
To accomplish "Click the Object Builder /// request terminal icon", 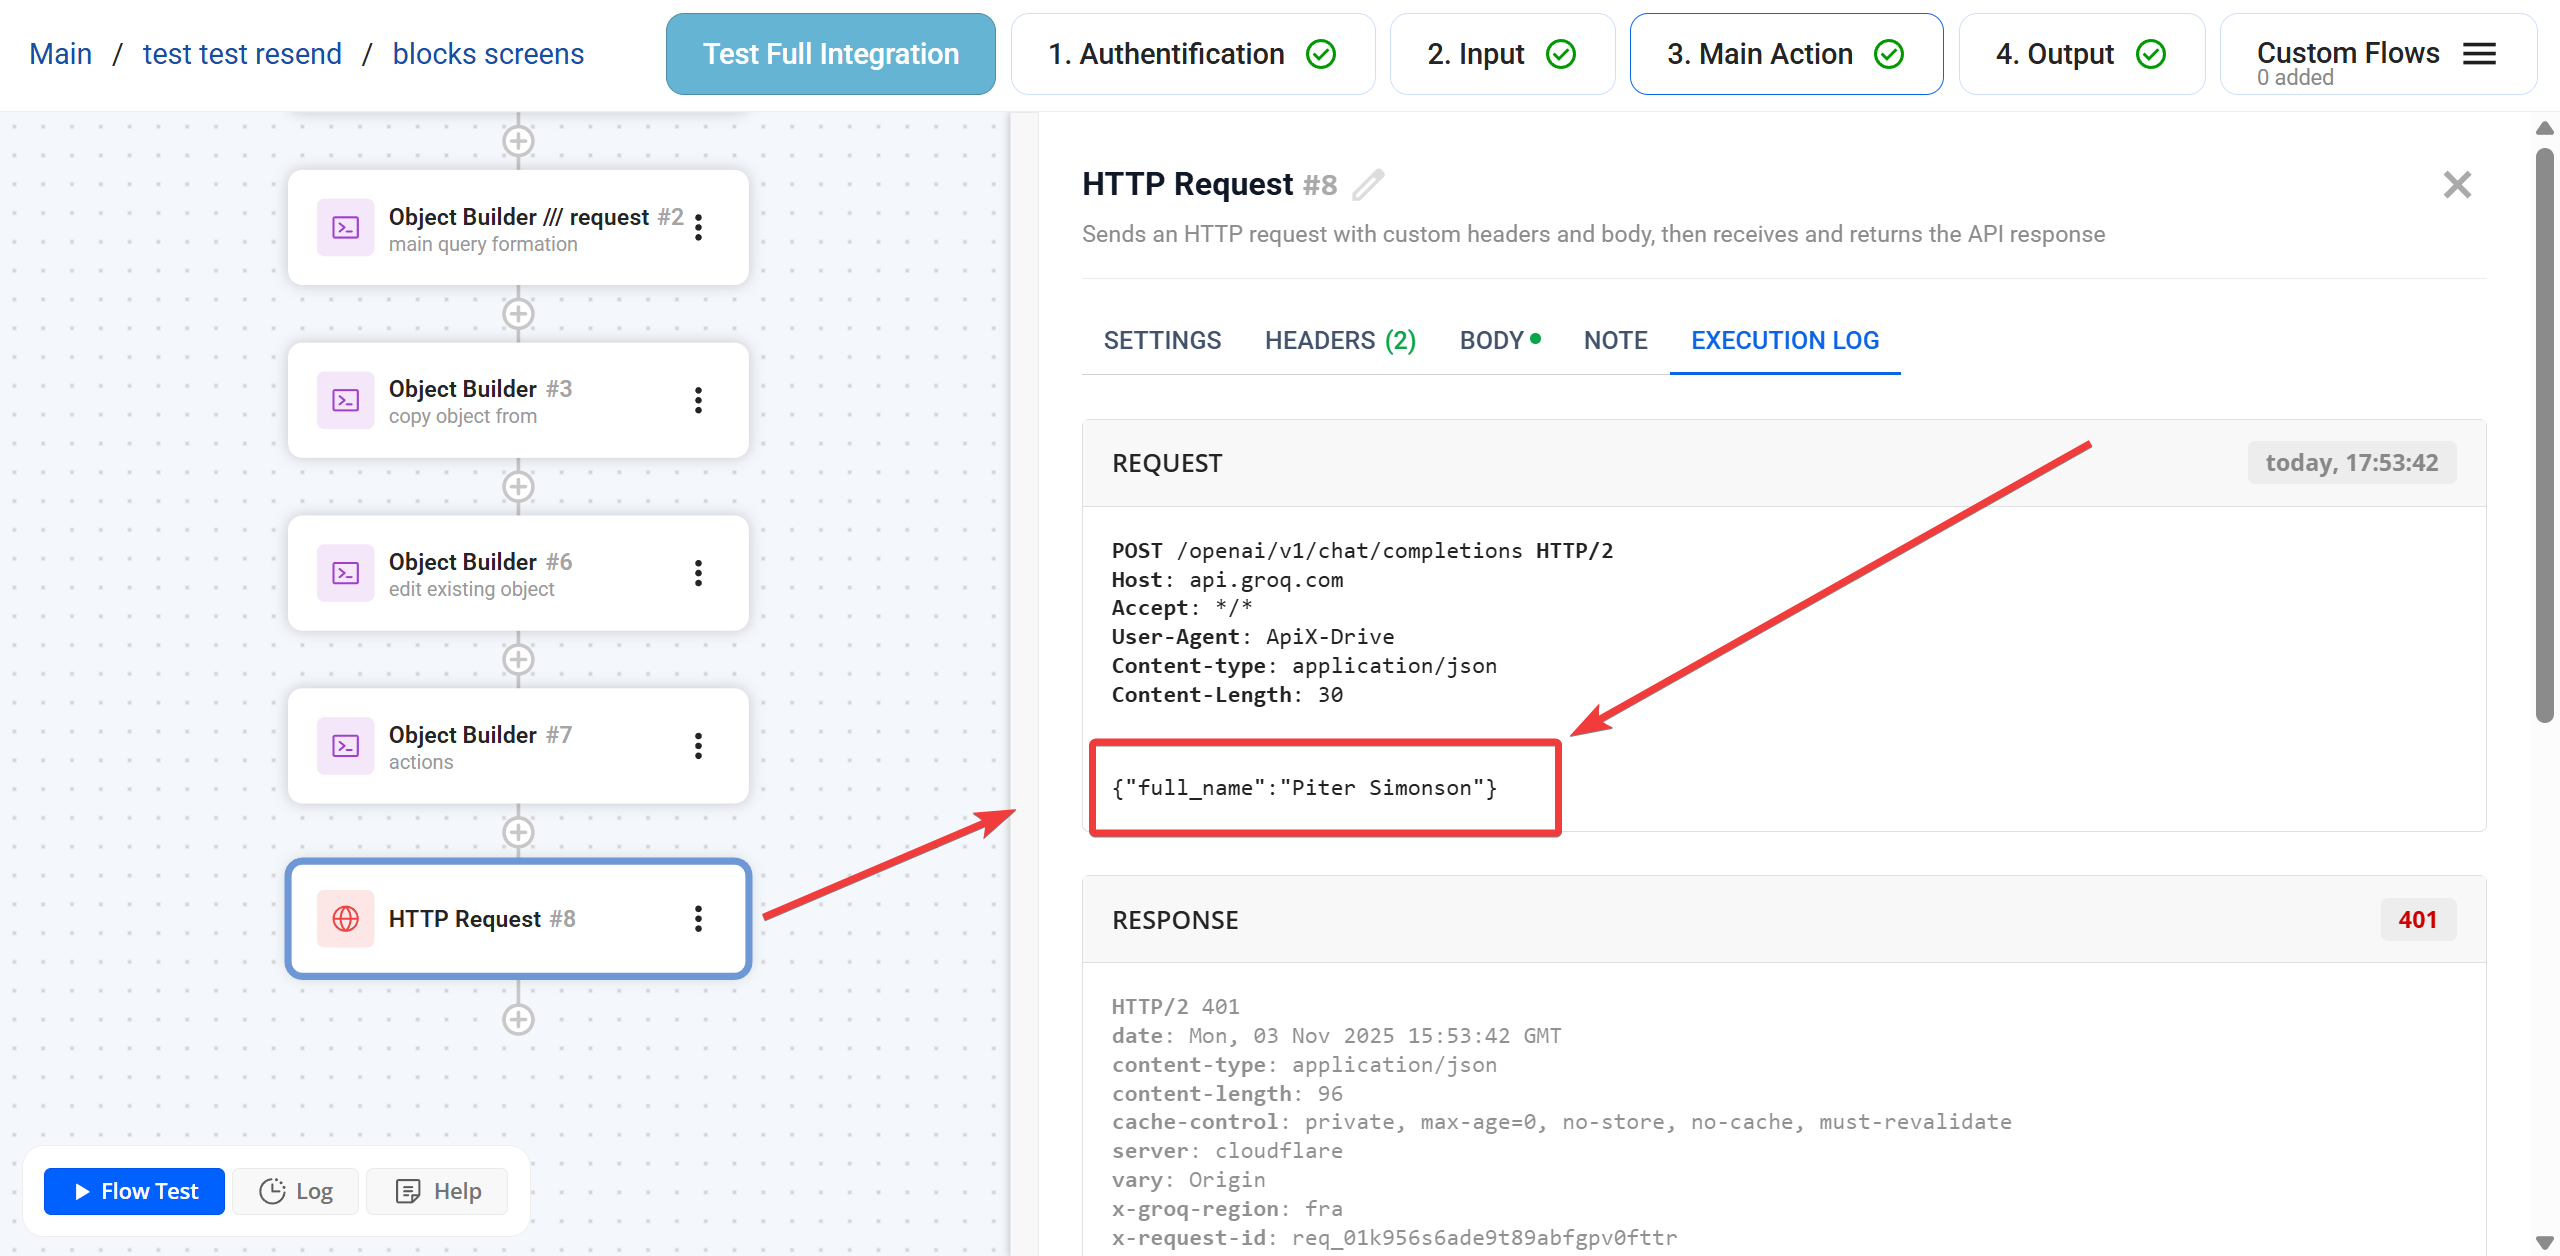I will (x=345, y=227).
